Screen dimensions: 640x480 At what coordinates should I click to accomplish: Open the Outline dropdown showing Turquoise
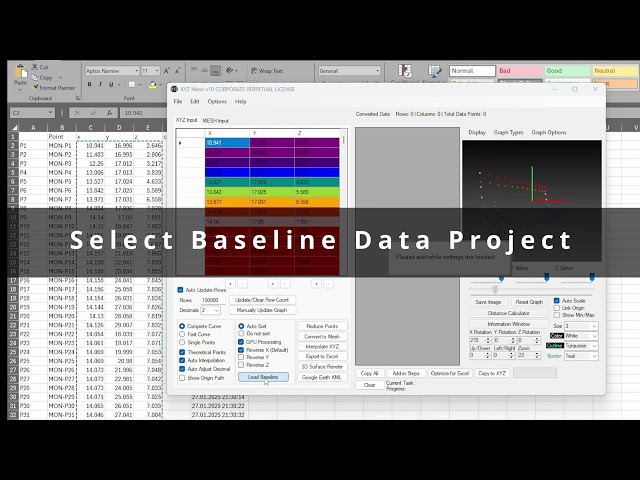pyautogui.click(x=581, y=346)
